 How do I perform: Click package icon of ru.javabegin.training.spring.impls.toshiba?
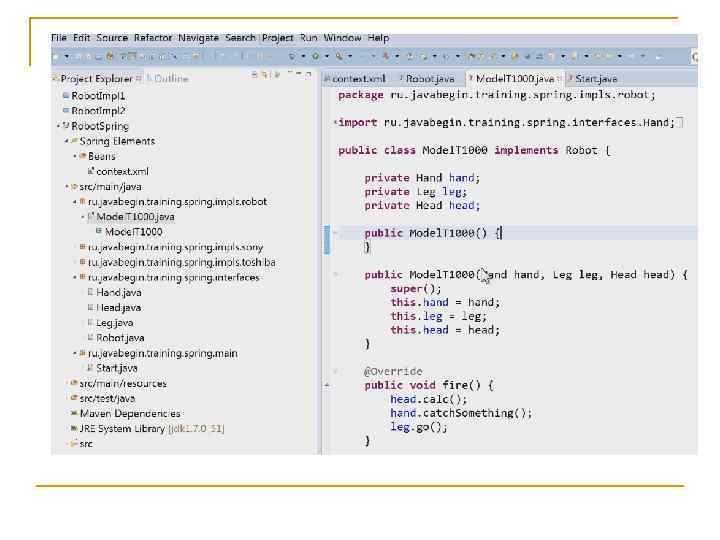tap(82, 262)
